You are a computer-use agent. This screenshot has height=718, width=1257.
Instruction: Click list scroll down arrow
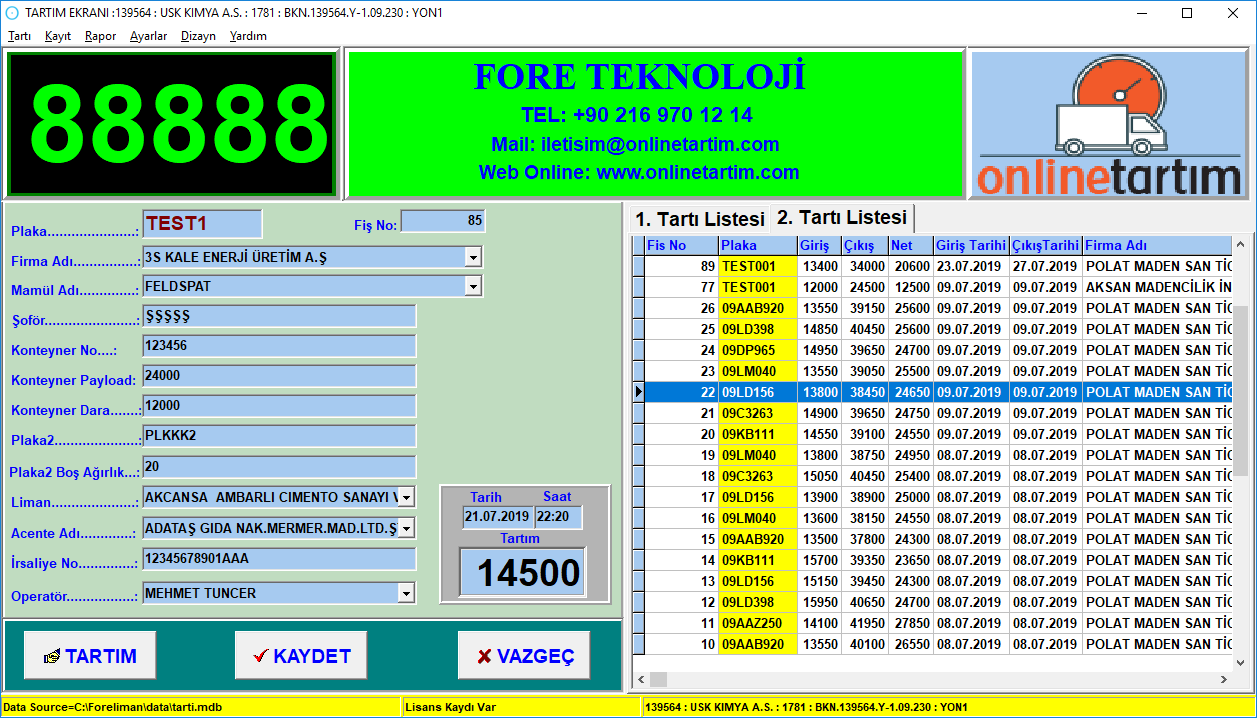1241,662
